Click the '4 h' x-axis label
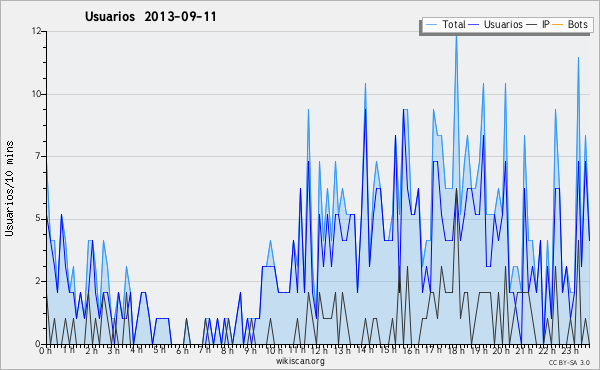 (137, 350)
